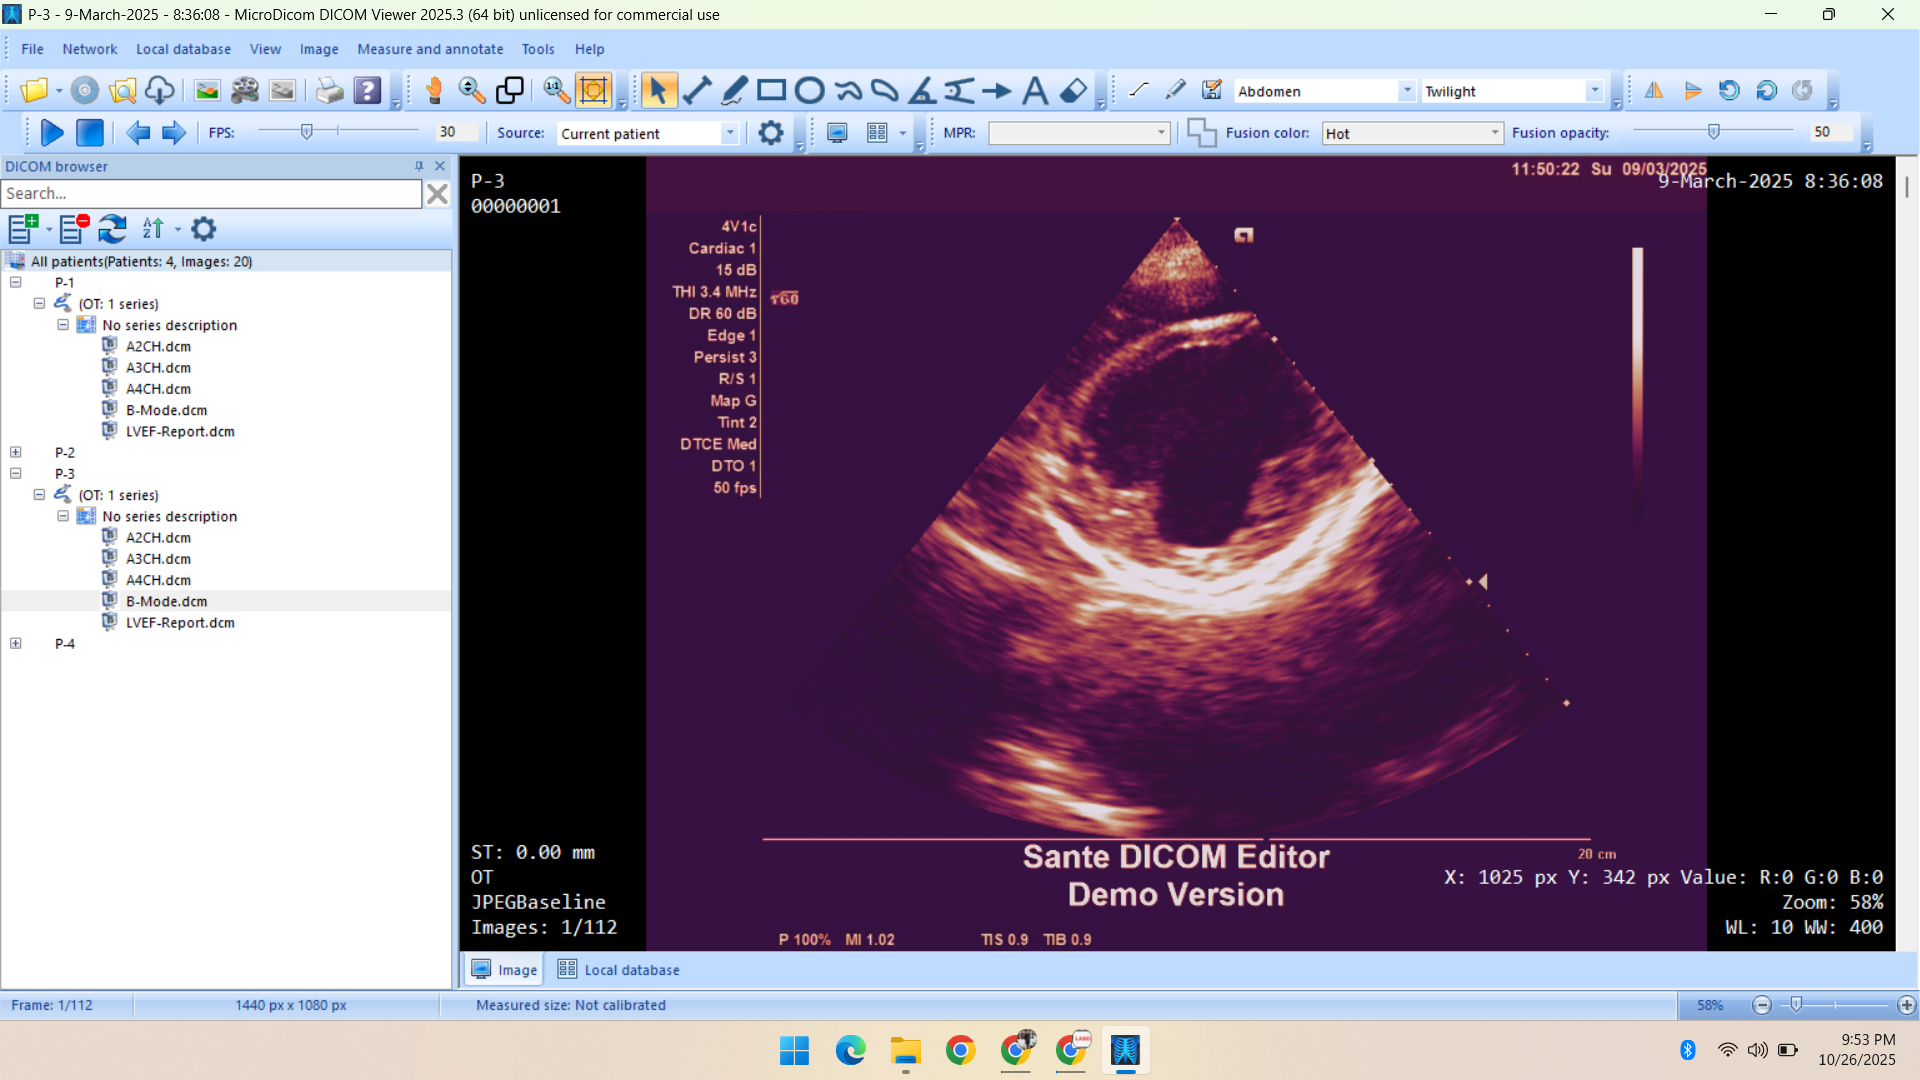Image resolution: width=1920 pixels, height=1080 pixels.
Task: Toggle the arrow pointer select mode
Action: coord(657,91)
